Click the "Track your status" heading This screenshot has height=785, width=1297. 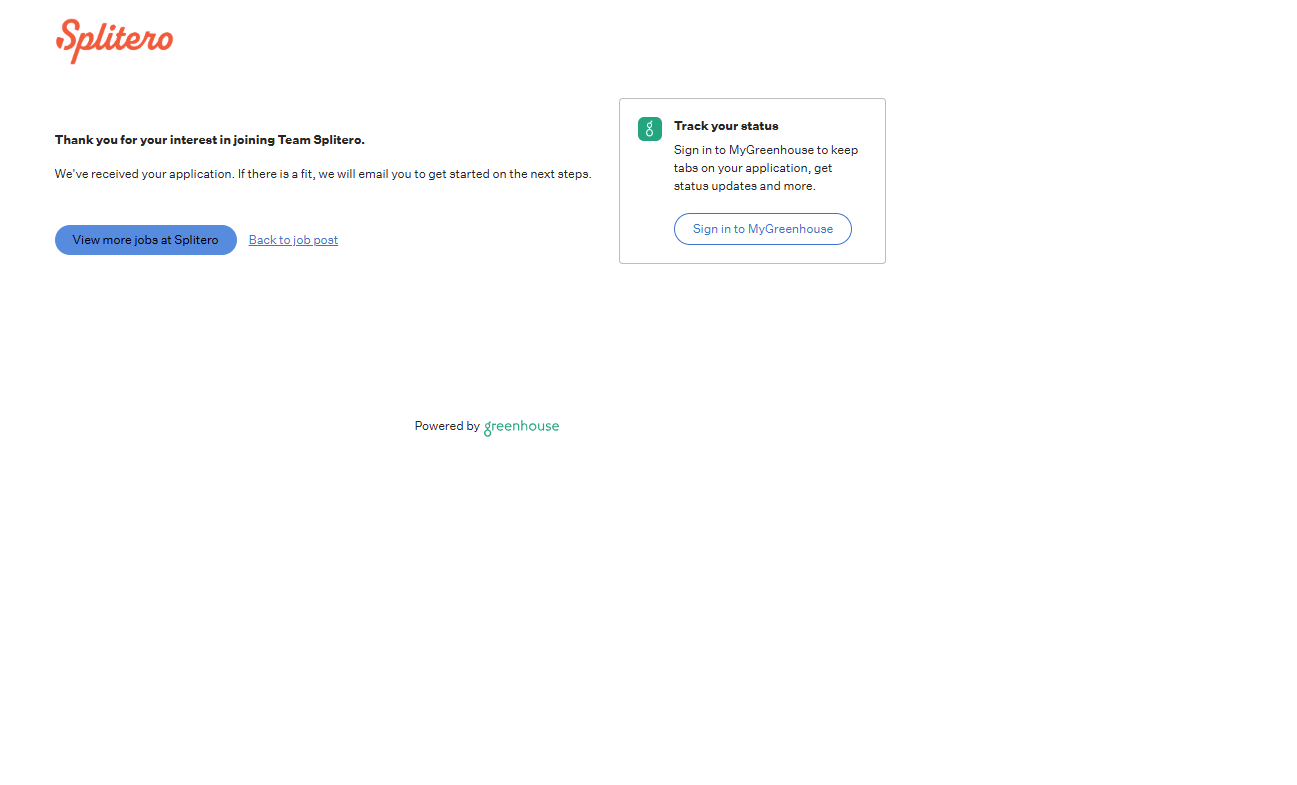pyautogui.click(x=726, y=126)
